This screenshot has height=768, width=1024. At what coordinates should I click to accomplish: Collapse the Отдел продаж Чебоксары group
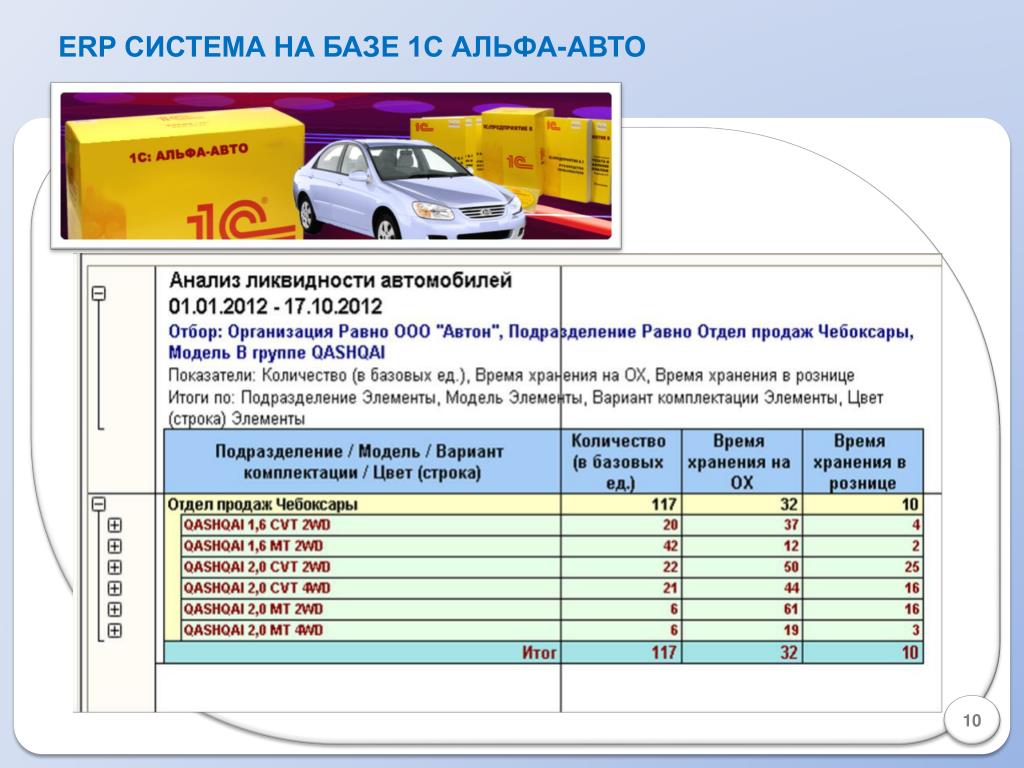(x=99, y=504)
